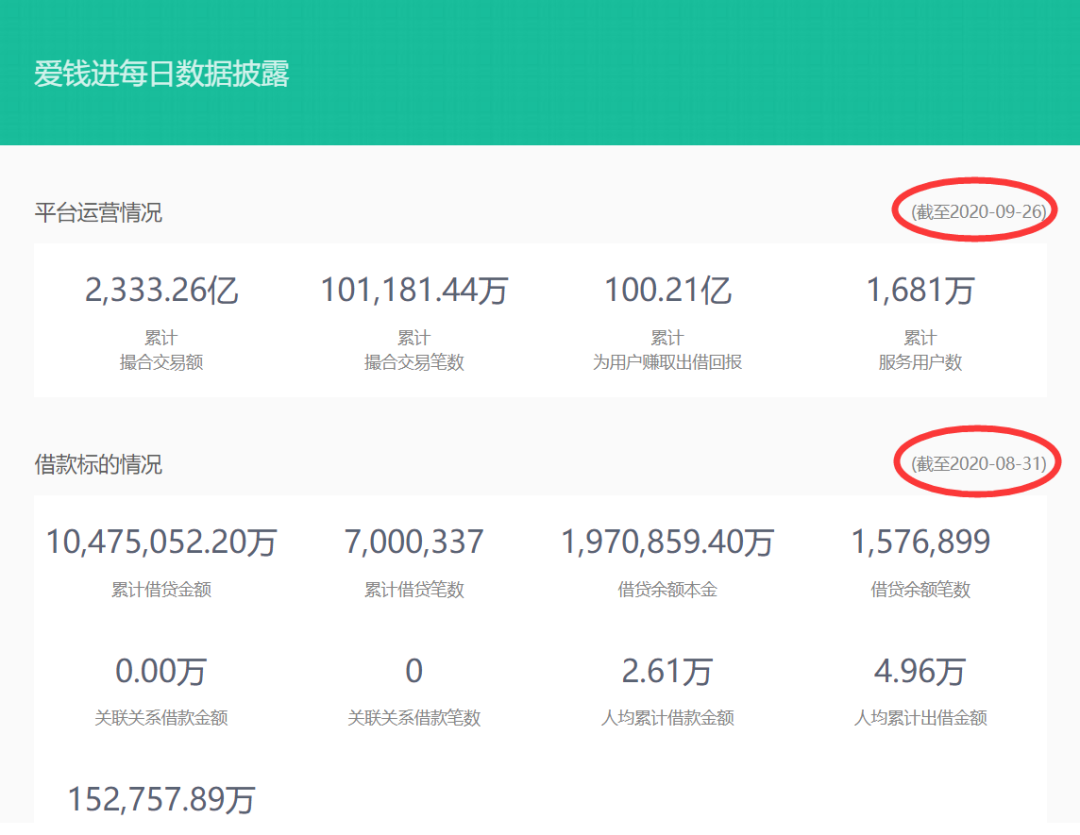1080x835 pixels.
Task: Click the 关联关系借款金额 label
Action: (x=161, y=717)
